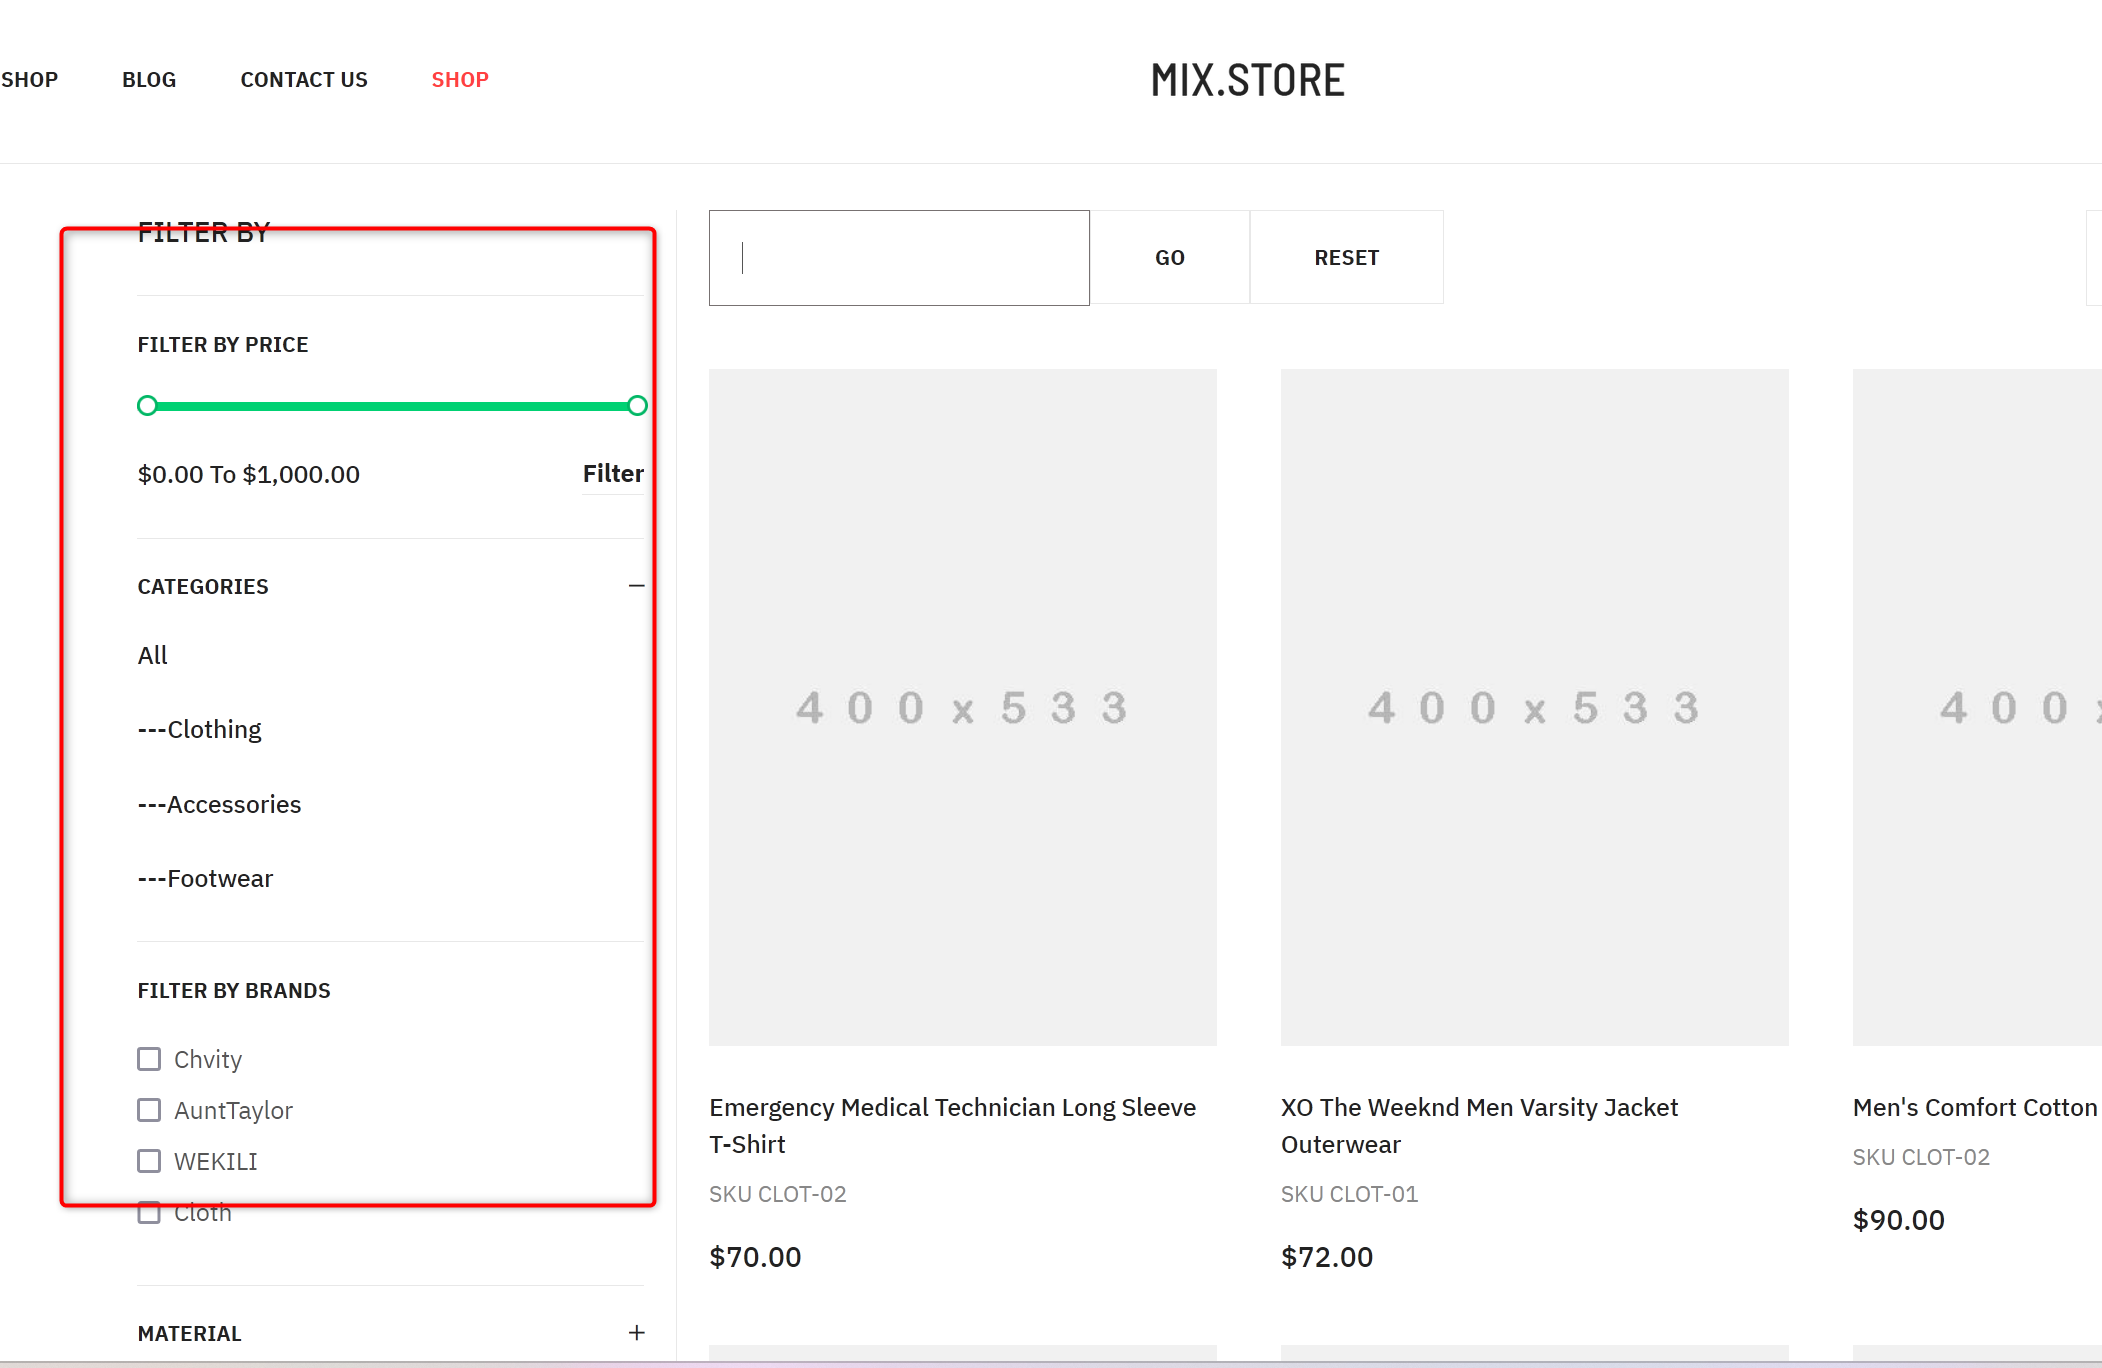This screenshot has width=2102, height=1368.
Task: Open the BLOG menu item
Action: pos(149,80)
